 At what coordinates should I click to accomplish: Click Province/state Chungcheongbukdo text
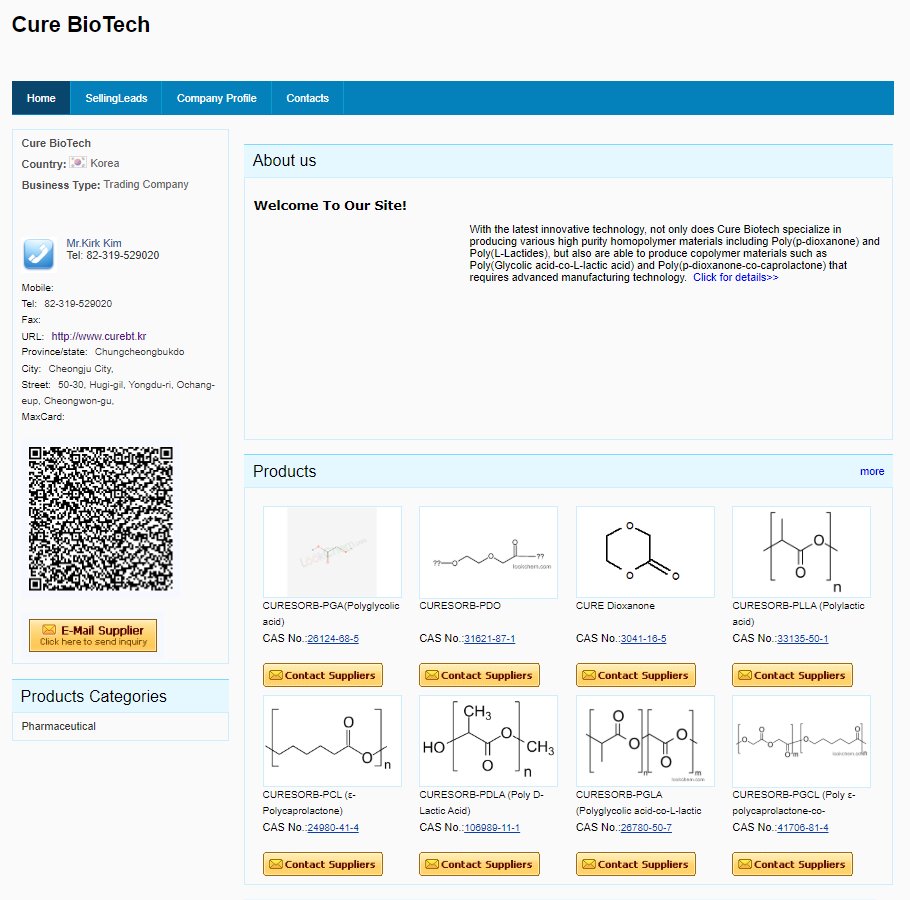coord(103,352)
